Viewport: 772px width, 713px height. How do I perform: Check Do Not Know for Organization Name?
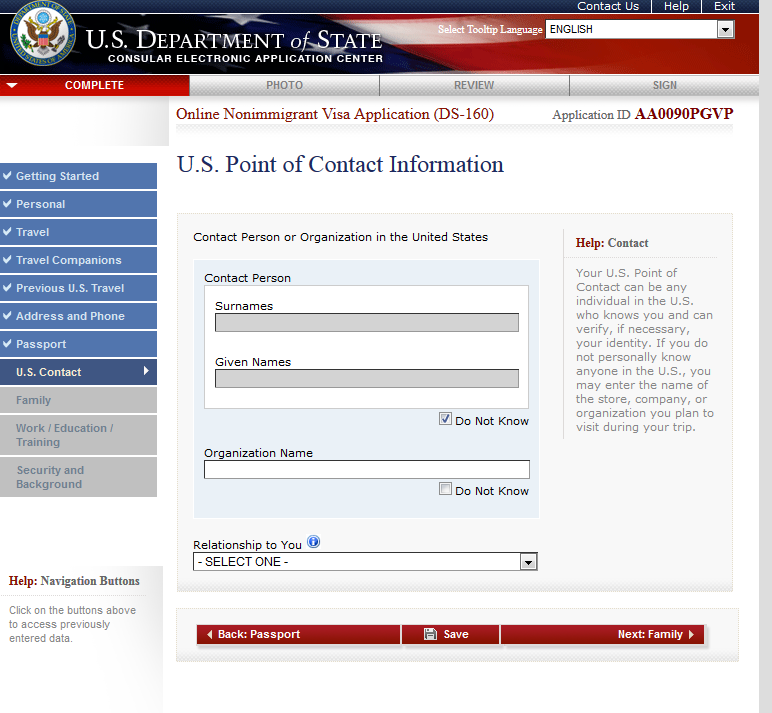445,489
